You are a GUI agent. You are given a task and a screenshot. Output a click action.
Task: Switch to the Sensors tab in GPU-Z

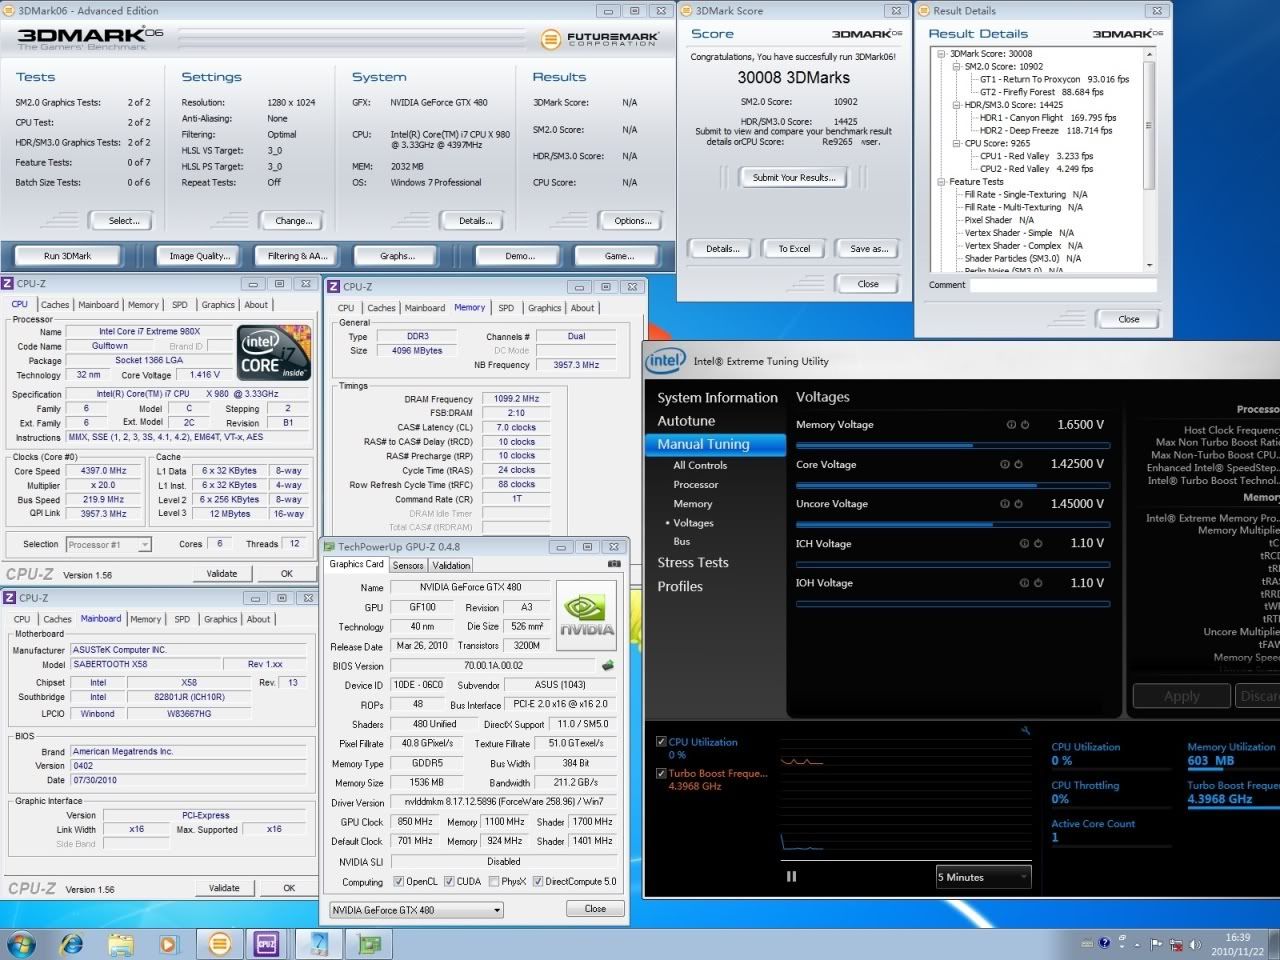click(407, 565)
